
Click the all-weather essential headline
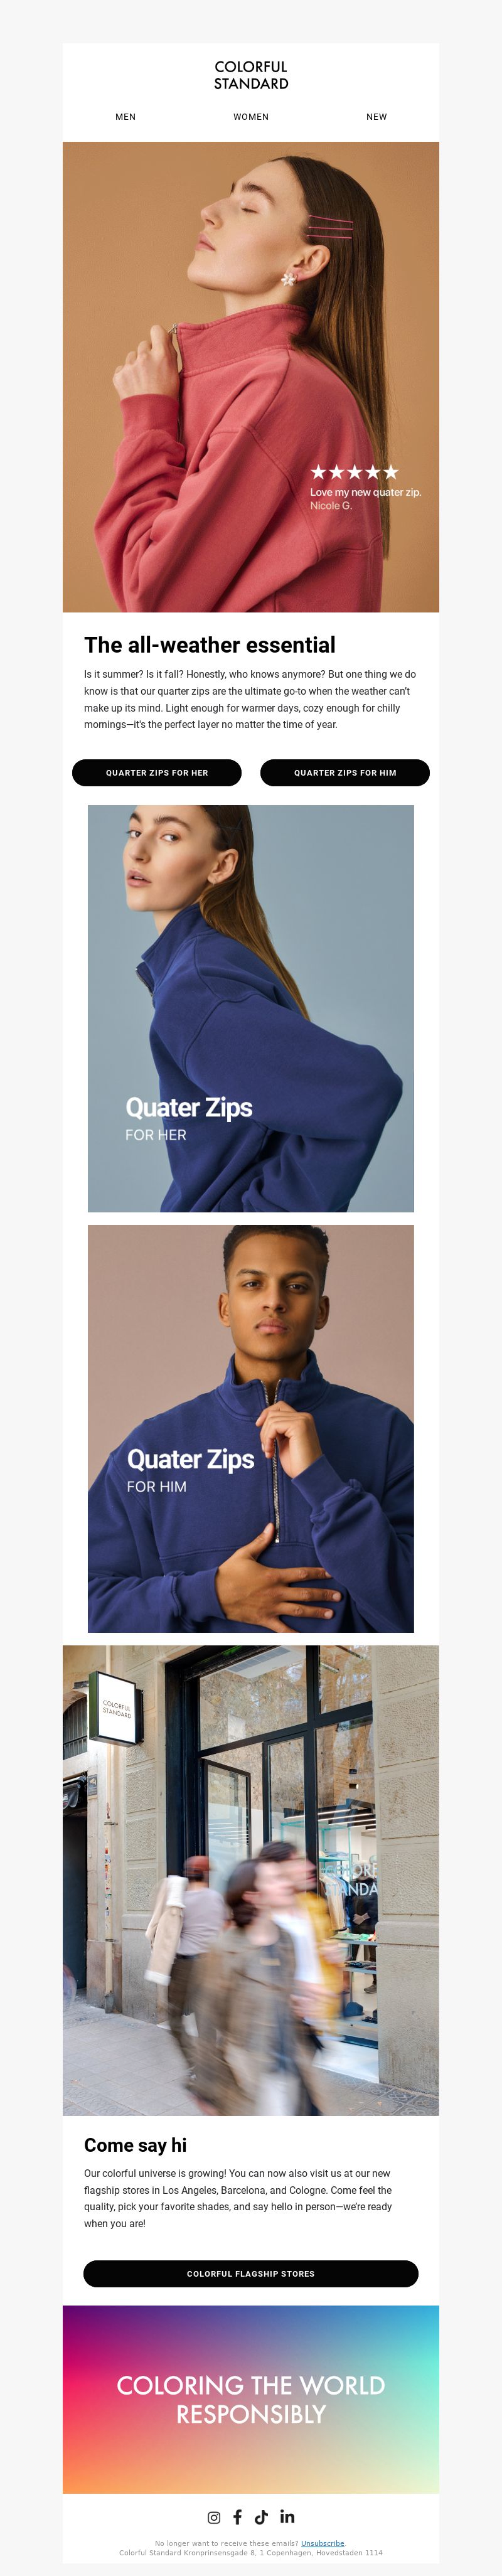[x=210, y=645]
